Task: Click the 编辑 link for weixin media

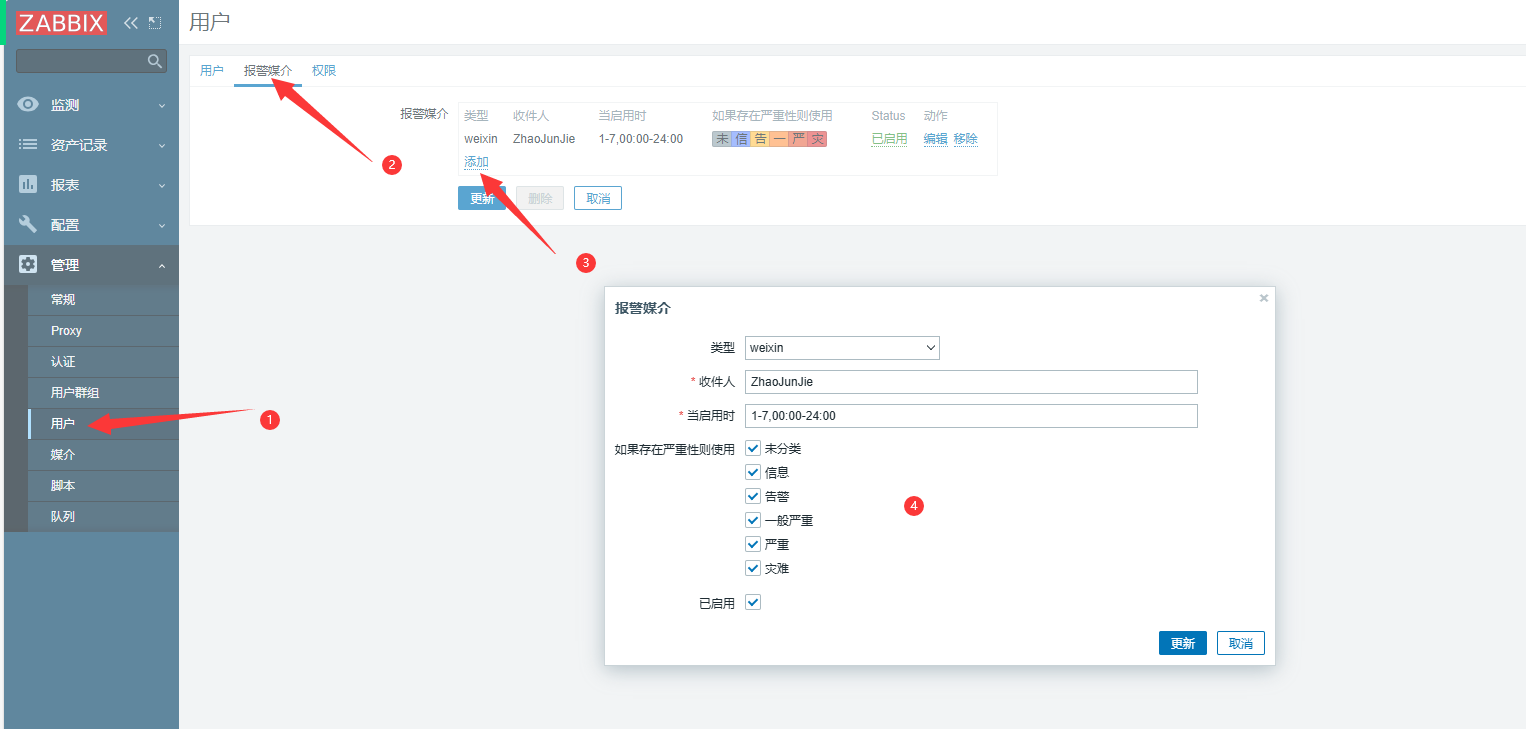Action: [935, 139]
